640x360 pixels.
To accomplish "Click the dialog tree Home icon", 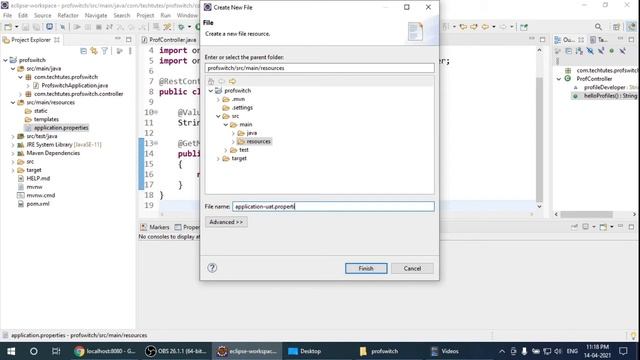I will 211,81.
